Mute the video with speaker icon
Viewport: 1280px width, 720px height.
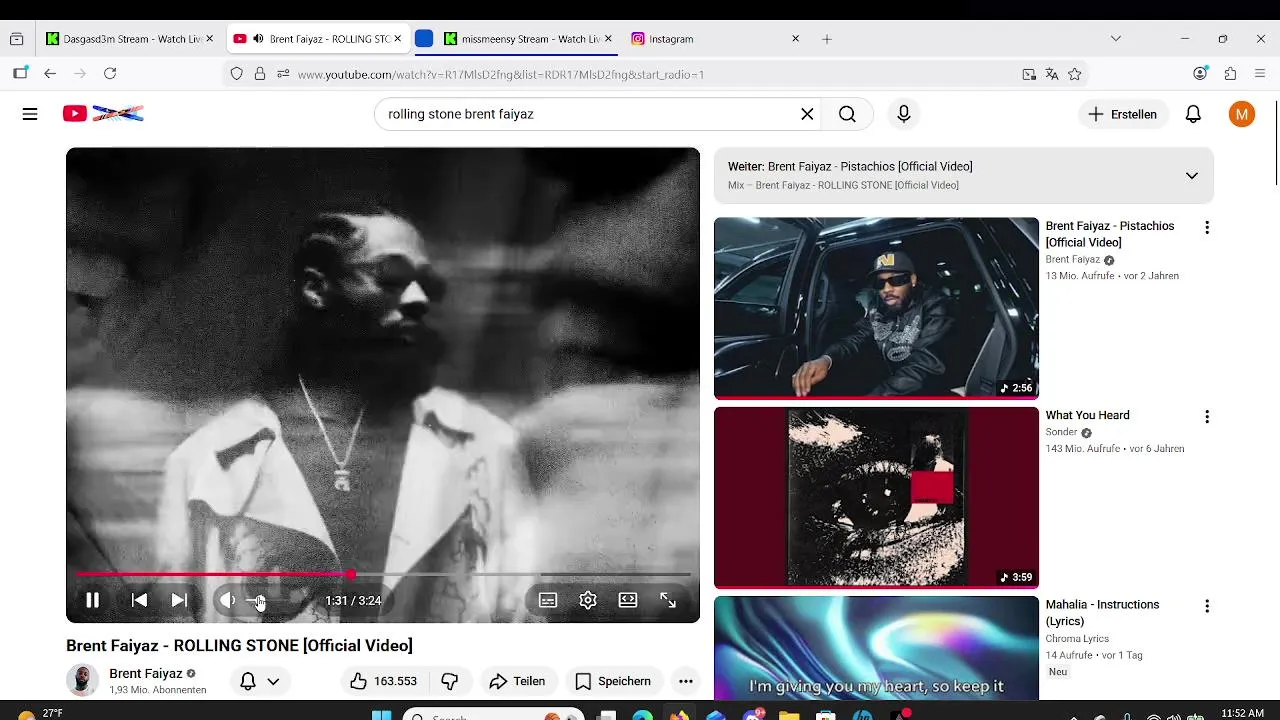[228, 600]
